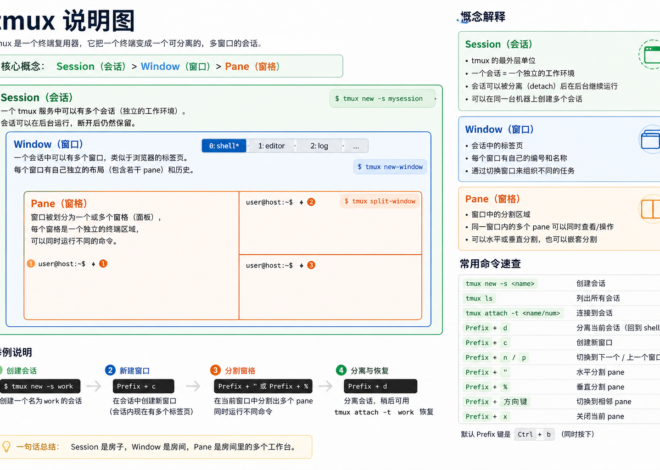Click the n key chip in the command table
Screen dimensions: 660x470
click(505, 357)
